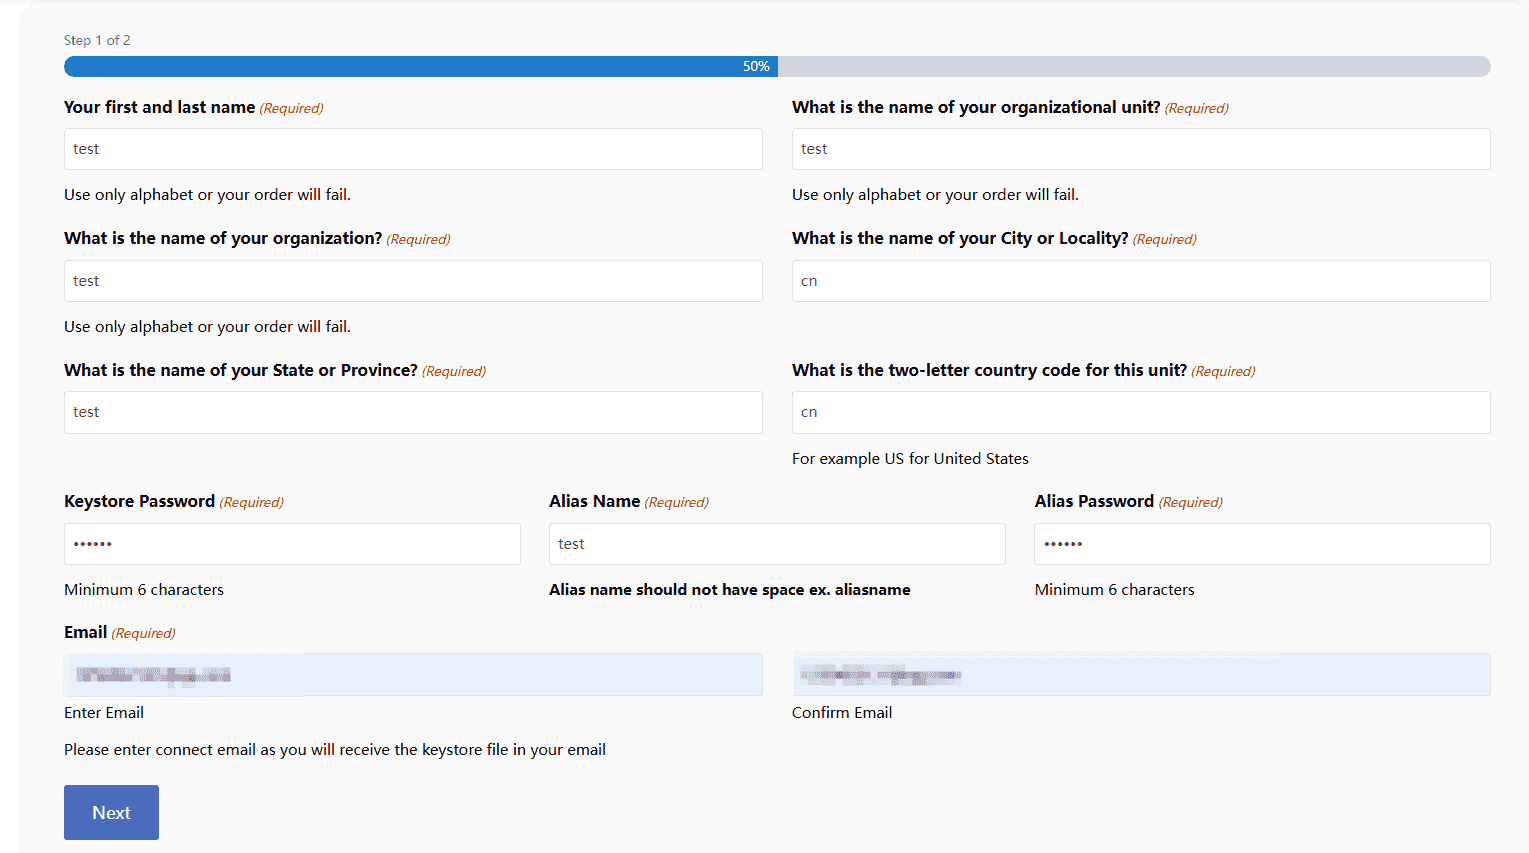The image size is (1529, 853).
Task: Focus the organizational unit name input
Action: click(1140, 149)
